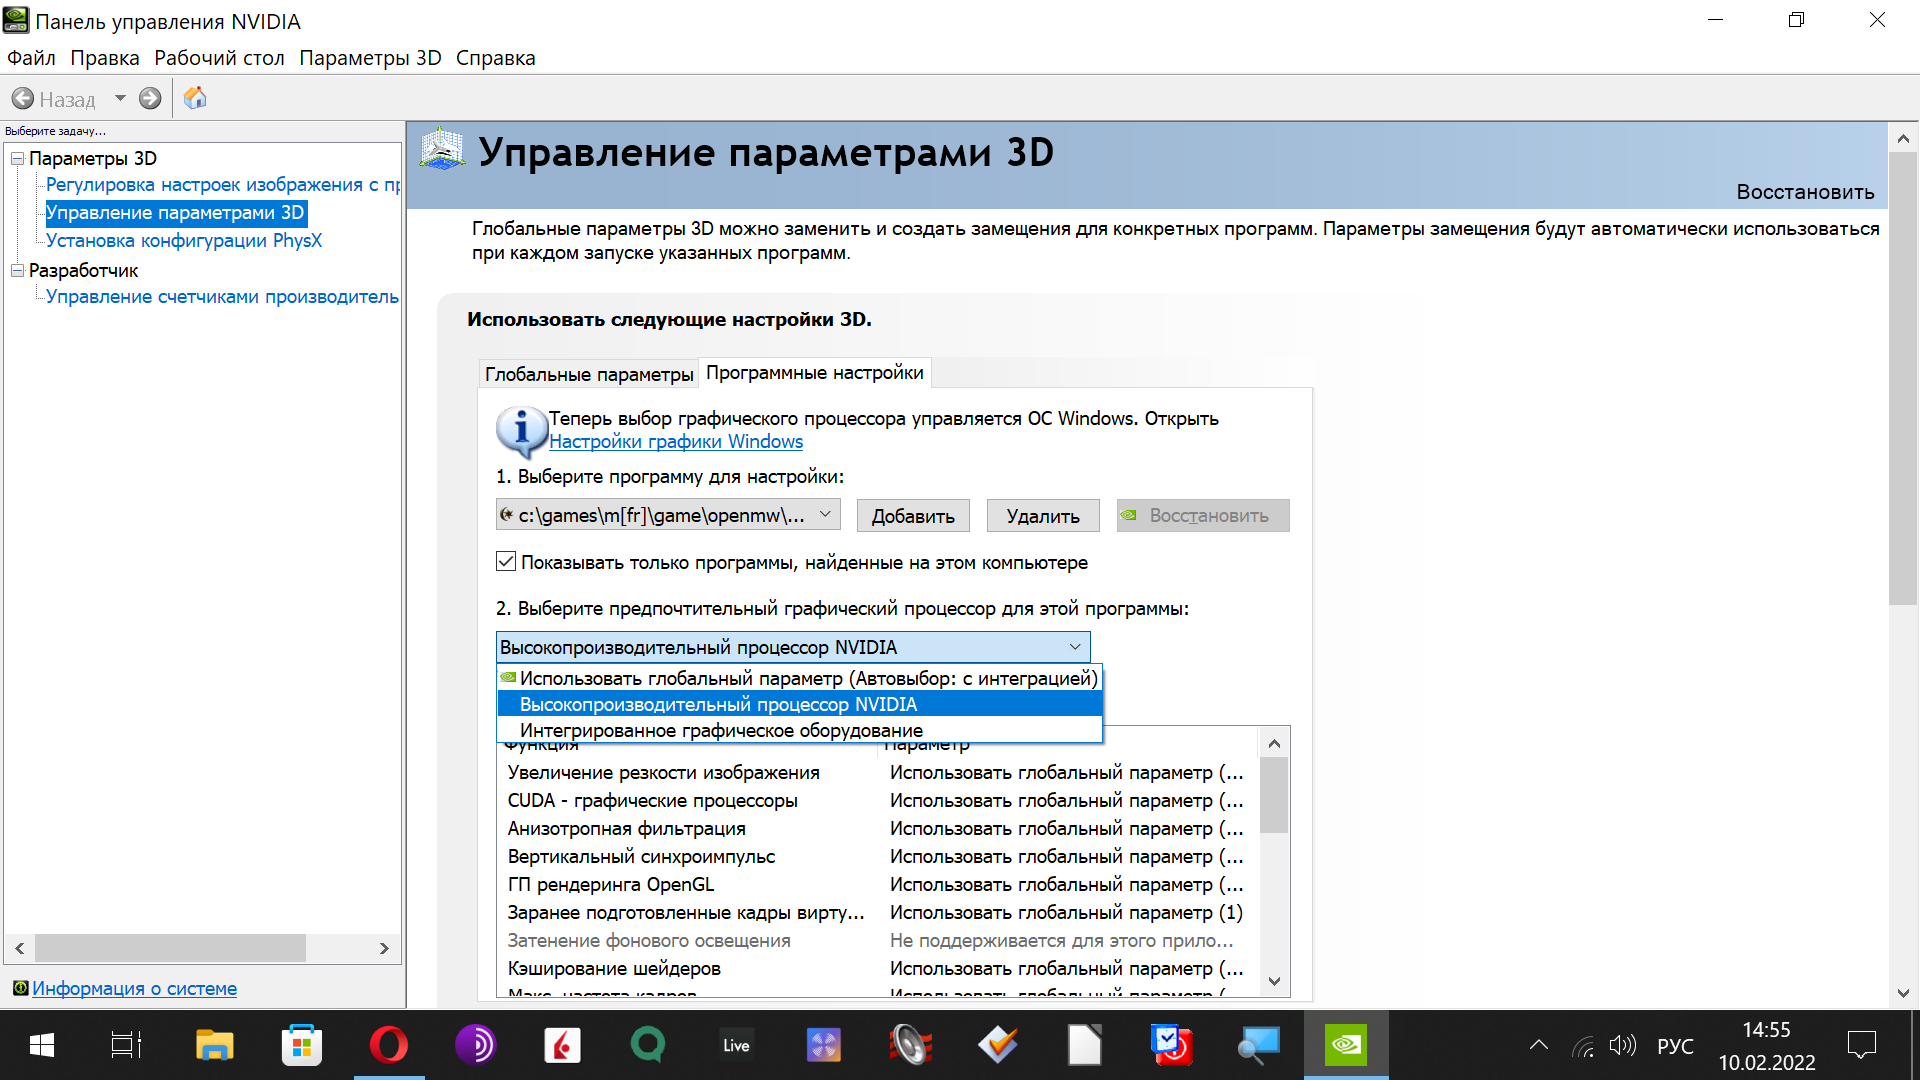This screenshot has height=1080, width=1920.
Task: Click the 3D settings header icon
Action: [442, 150]
